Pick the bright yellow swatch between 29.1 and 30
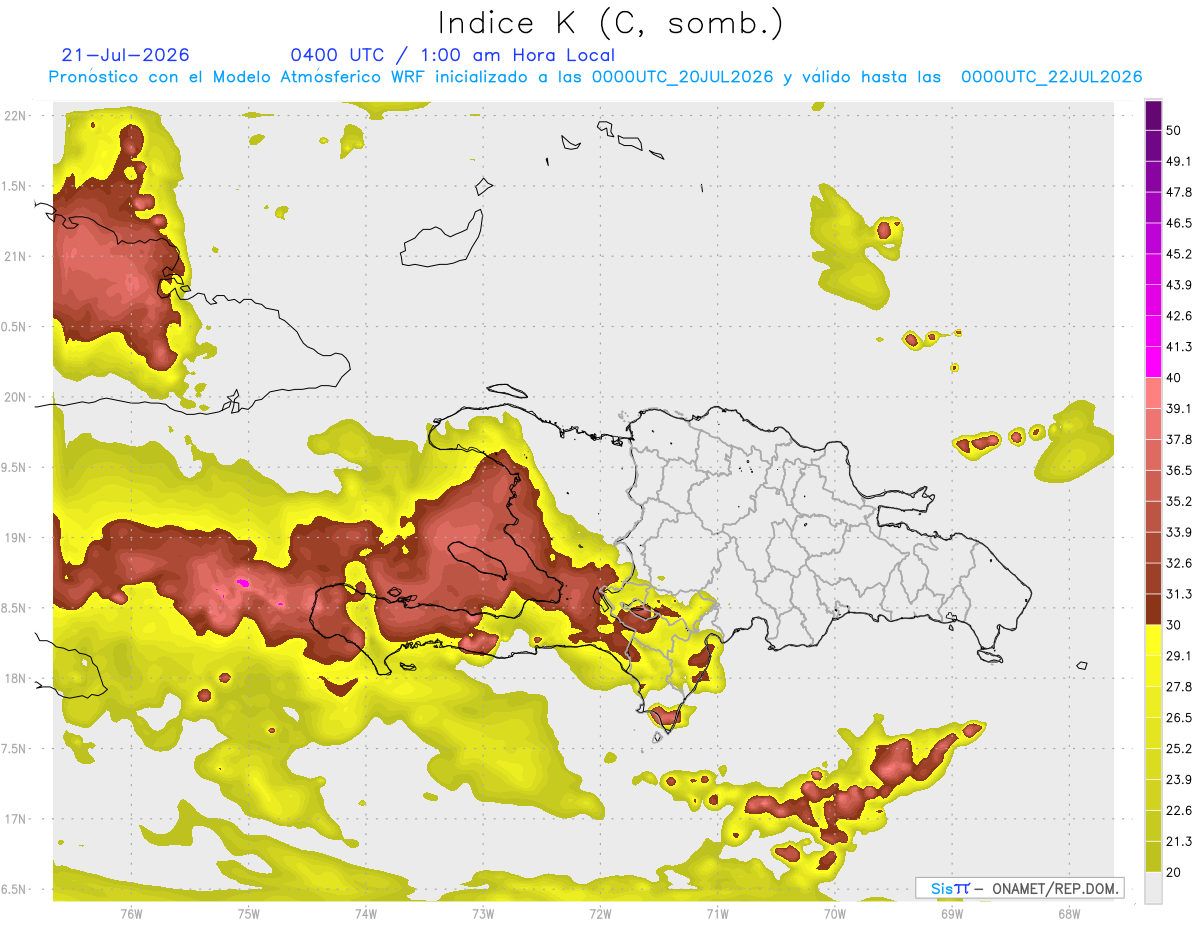This screenshot has height=927, width=1200. [x=1153, y=641]
